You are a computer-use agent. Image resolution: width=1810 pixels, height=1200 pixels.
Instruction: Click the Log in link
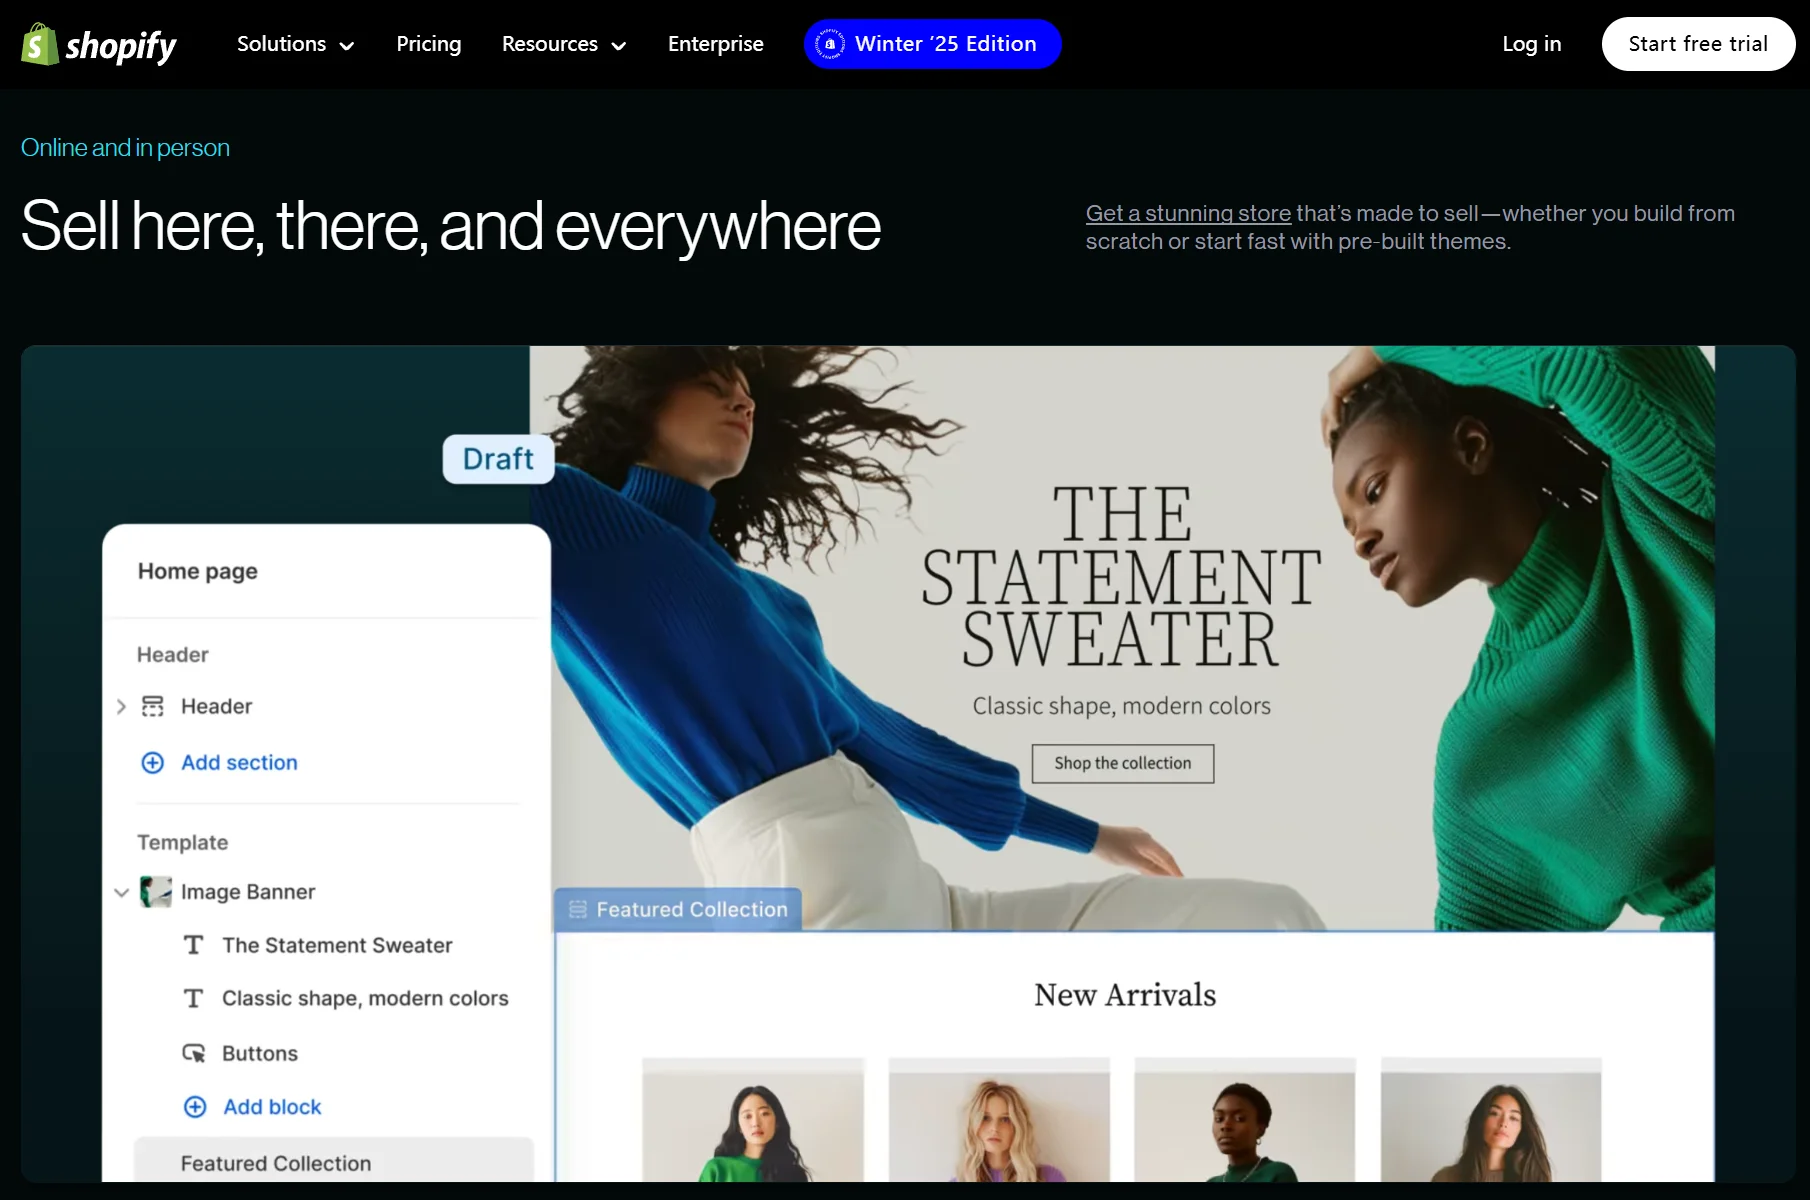tap(1531, 44)
